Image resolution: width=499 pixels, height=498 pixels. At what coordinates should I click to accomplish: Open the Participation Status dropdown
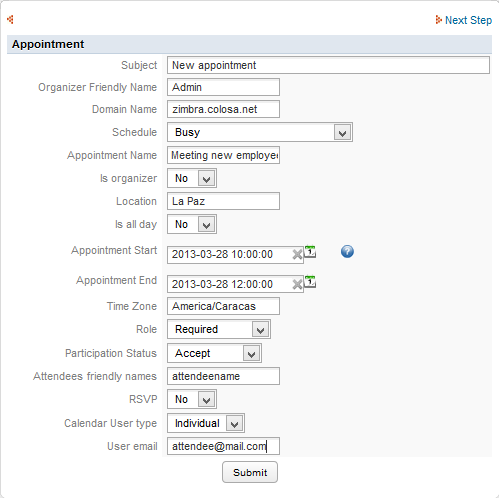(x=214, y=353)
